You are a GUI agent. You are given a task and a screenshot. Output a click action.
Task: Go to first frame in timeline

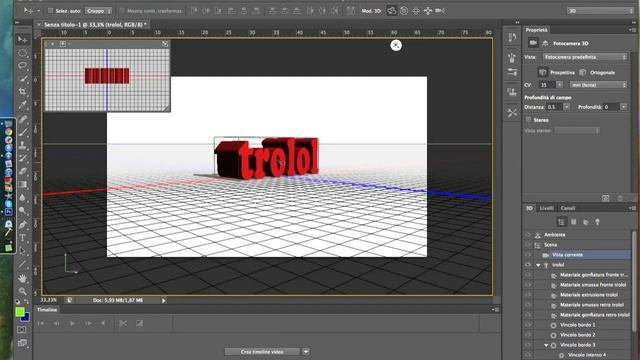(41, 323)
